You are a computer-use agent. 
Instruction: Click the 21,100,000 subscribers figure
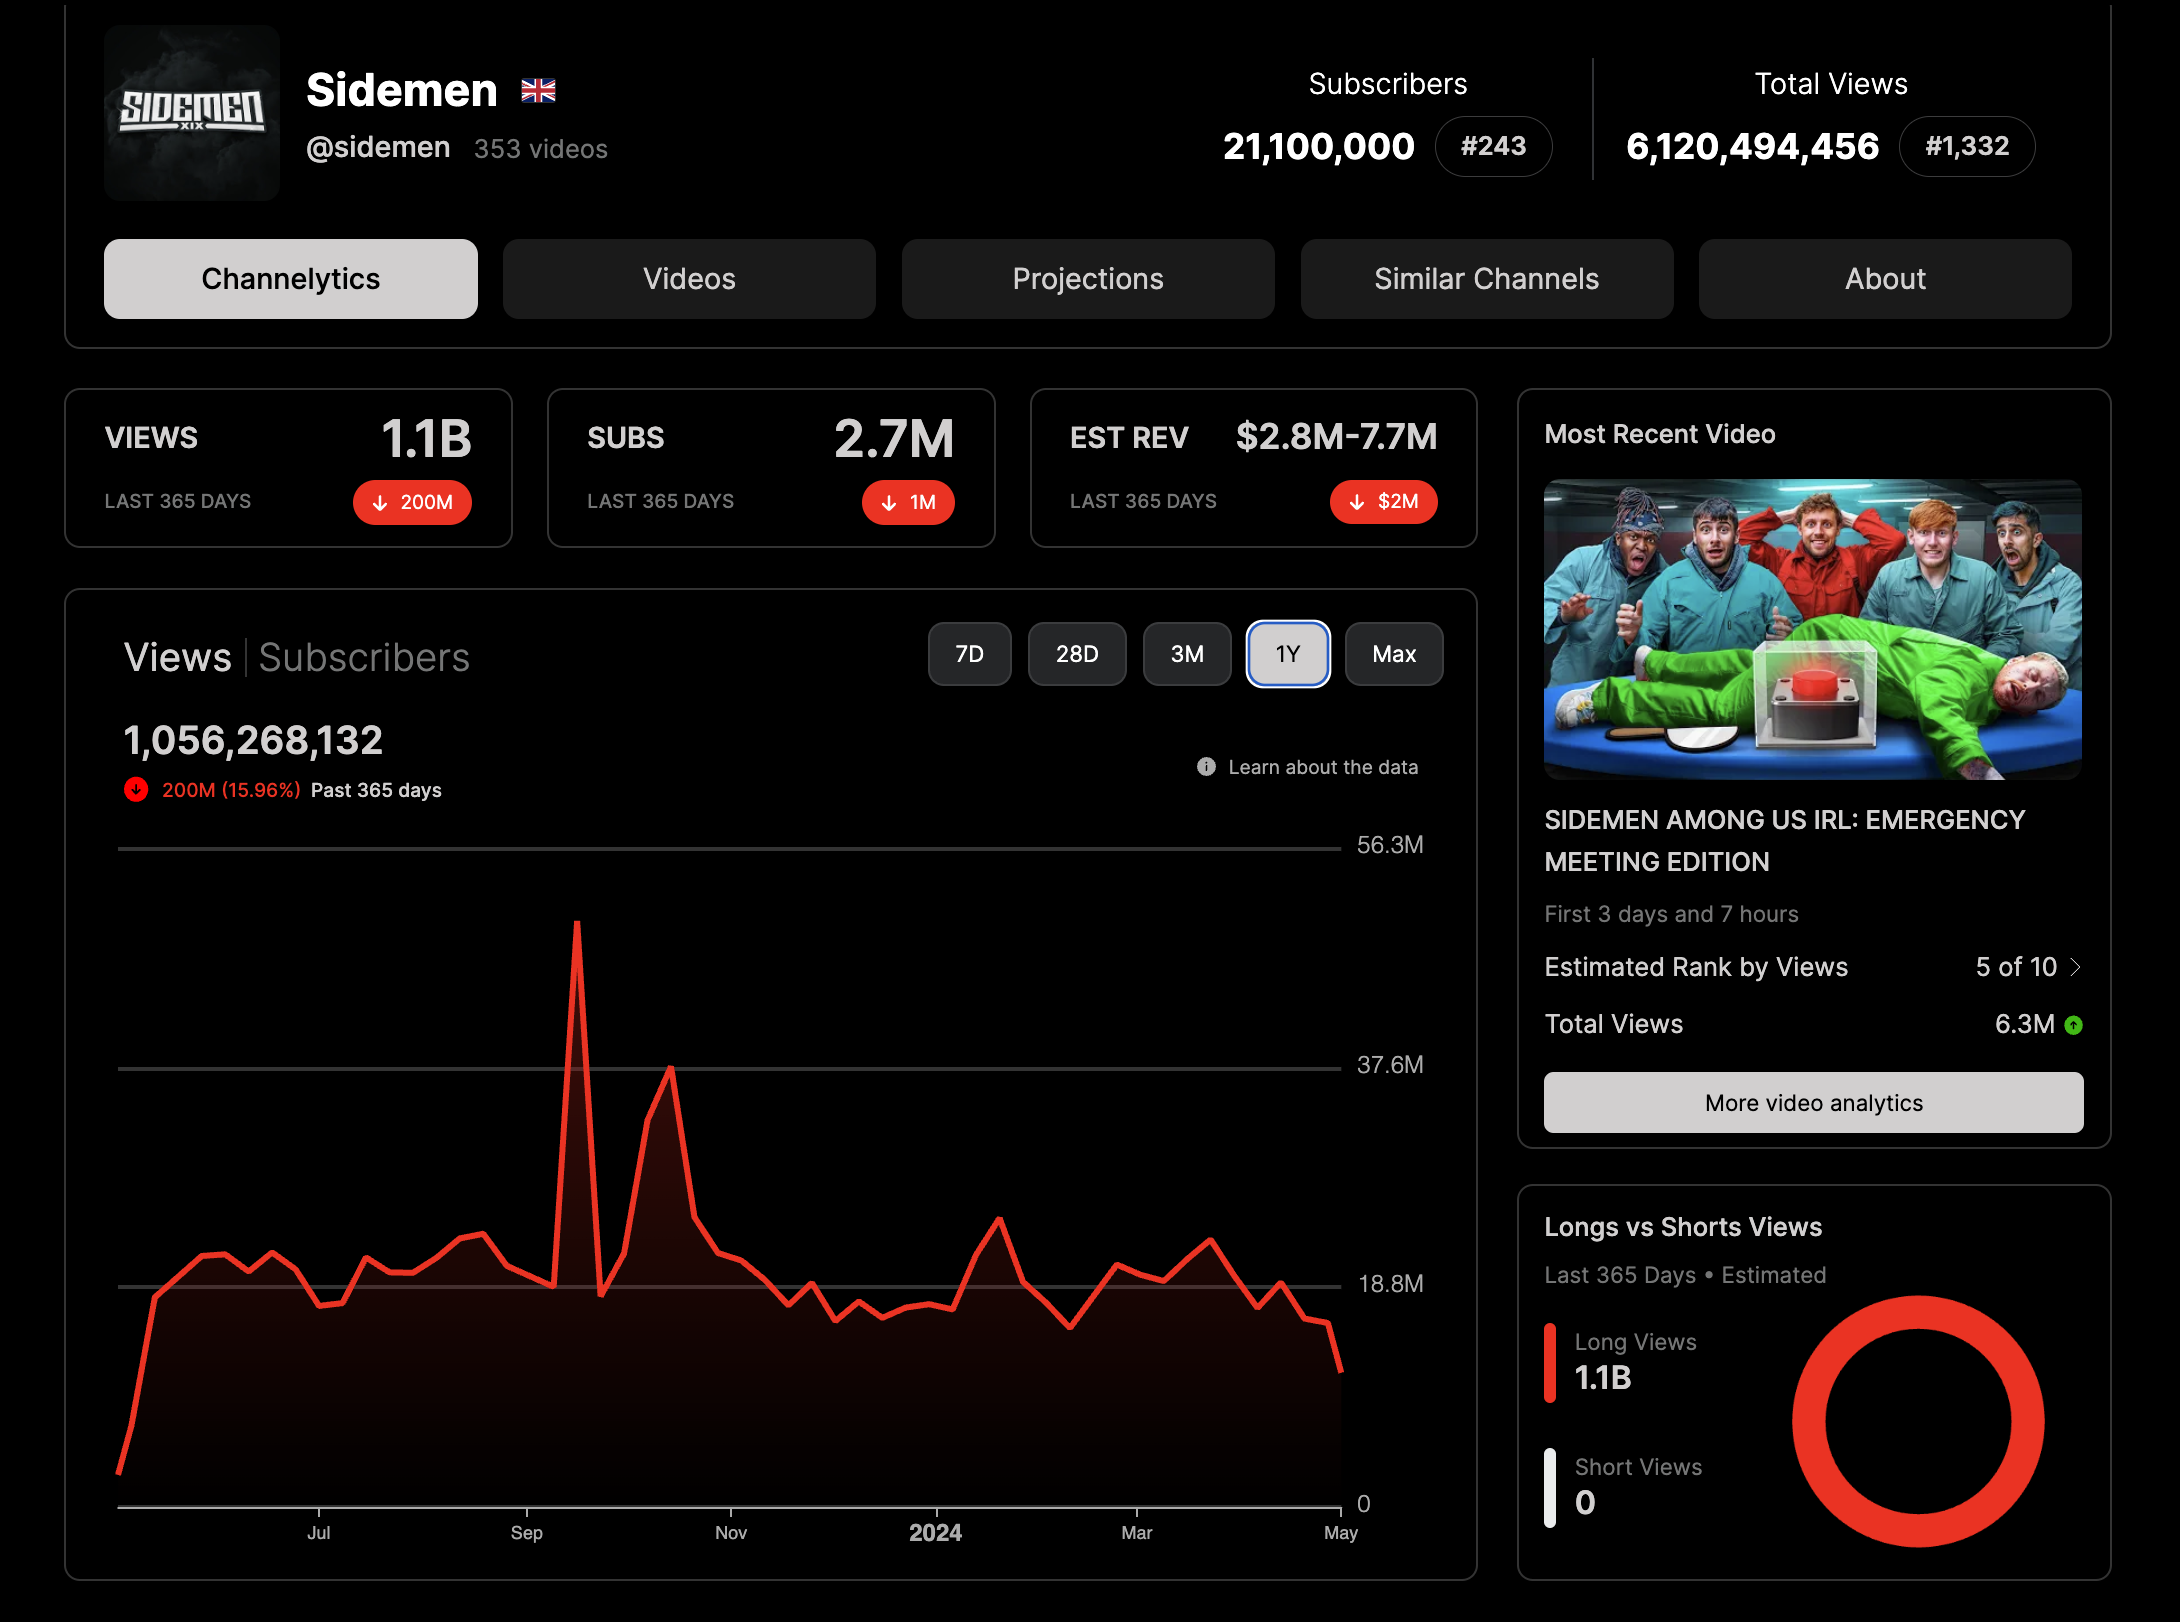pyautogui.click(x=1318, y=147)
